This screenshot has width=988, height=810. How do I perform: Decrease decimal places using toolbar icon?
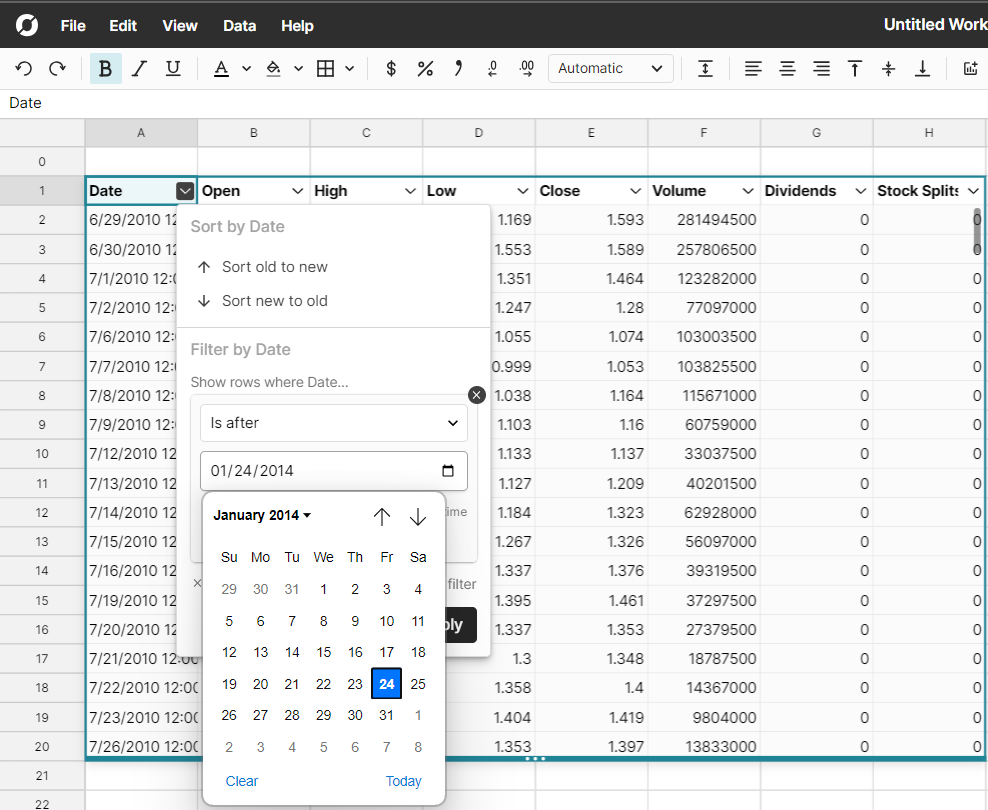pyautogui.click(x=492, y=68)
